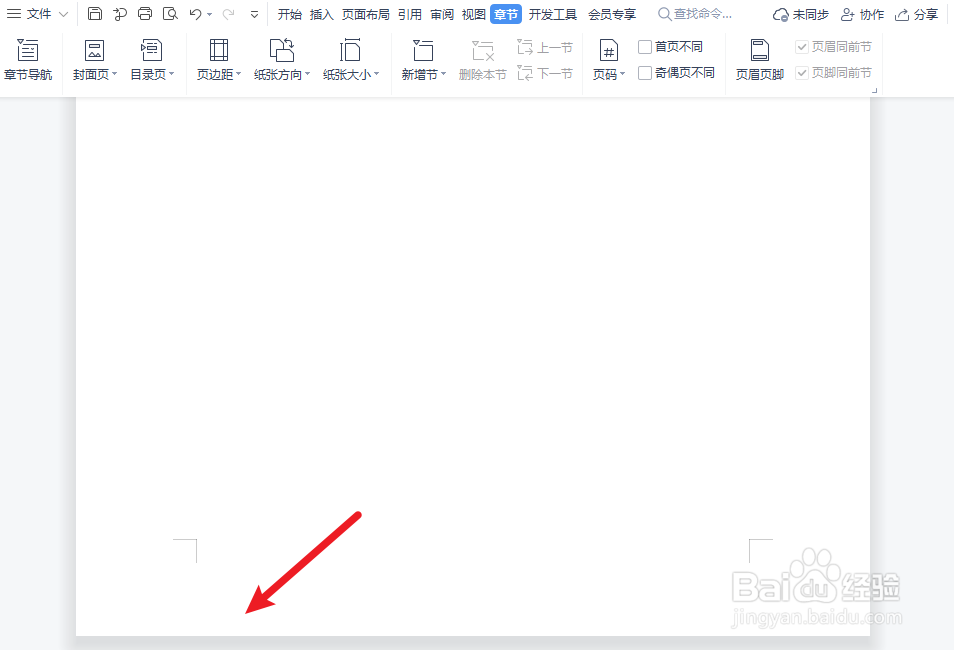Open the 章节导航 section navigation pane
The height and width of the screenshot is (650, 954).
(29, 58)
